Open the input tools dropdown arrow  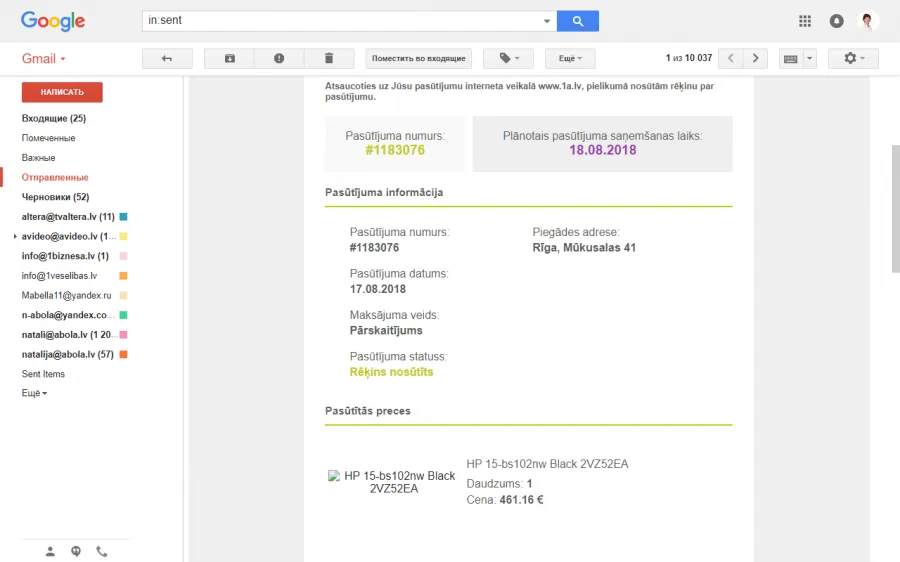pyautogui.click(x=809, y=59)
